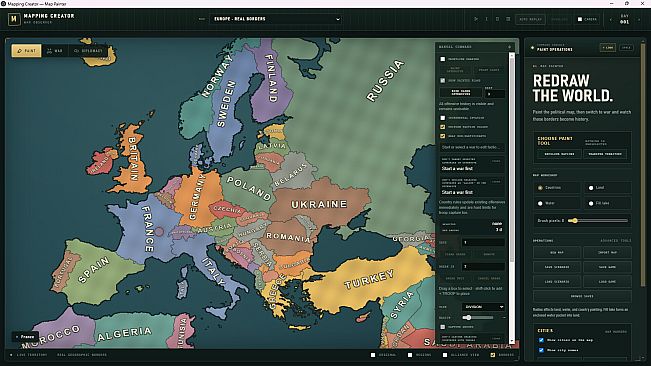Click the 'Live territory' status text
The image size is (651, 366).
(x=32, y=355)
